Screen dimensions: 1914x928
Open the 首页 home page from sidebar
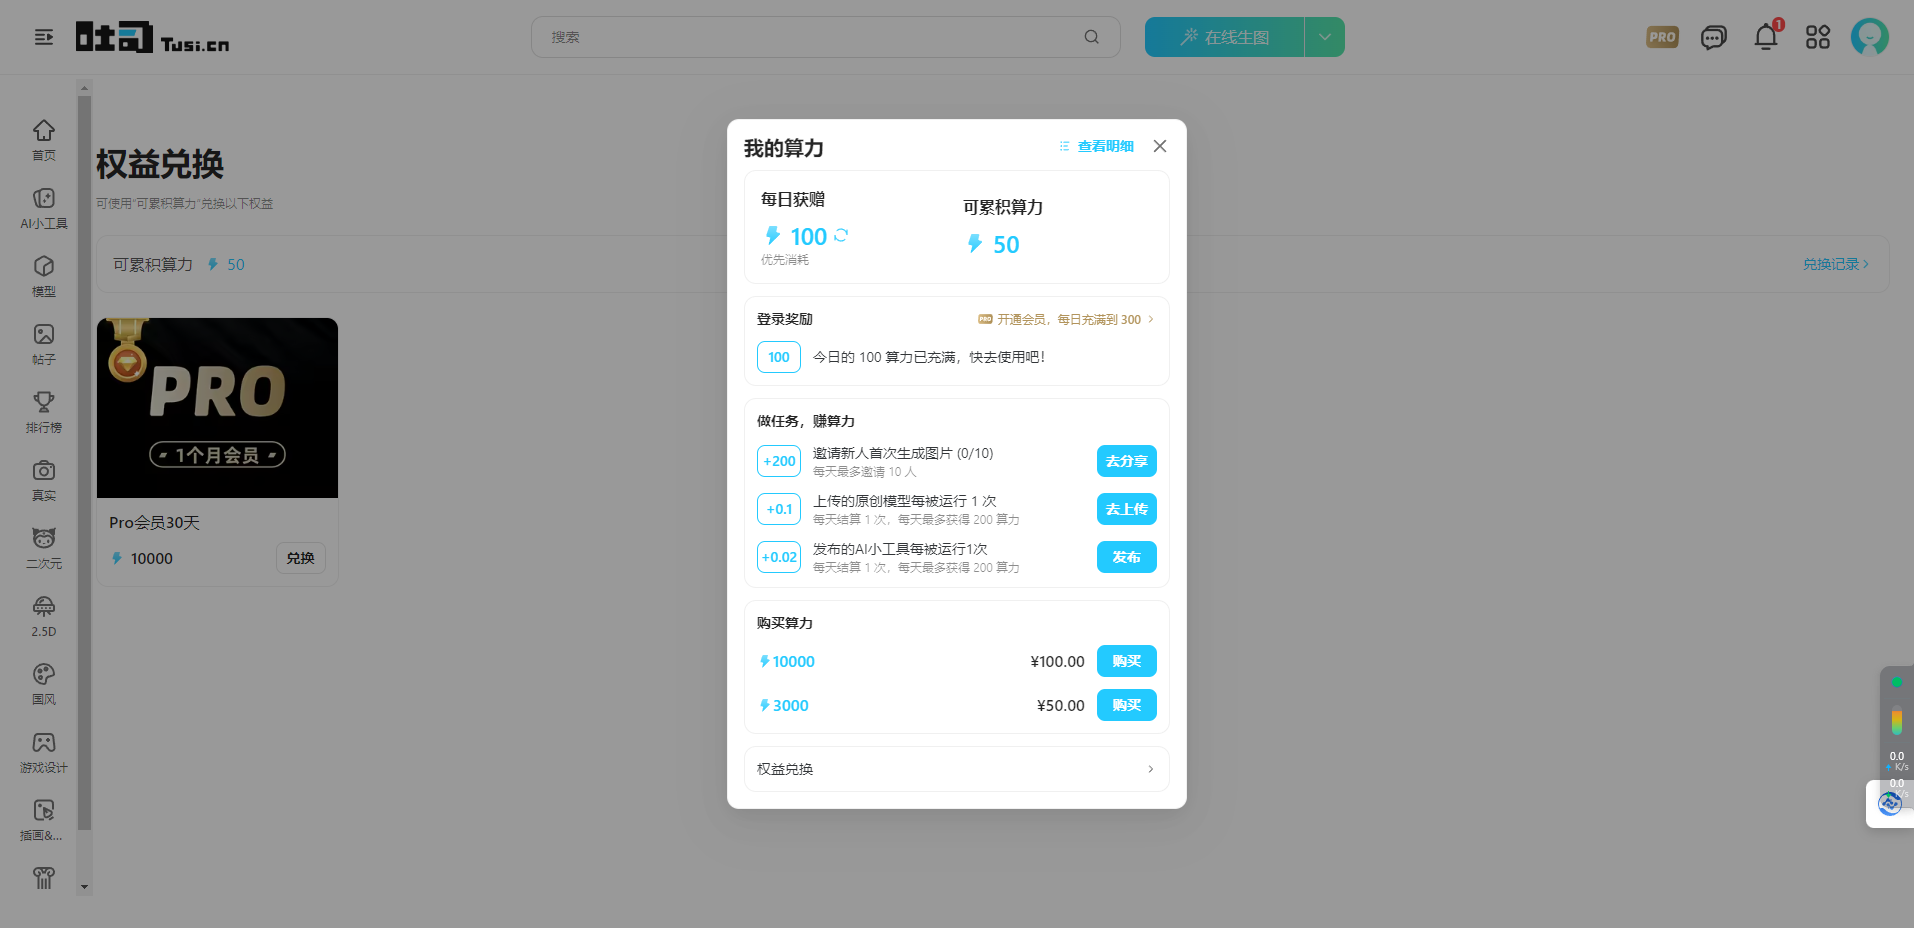[x=43, y=138]
